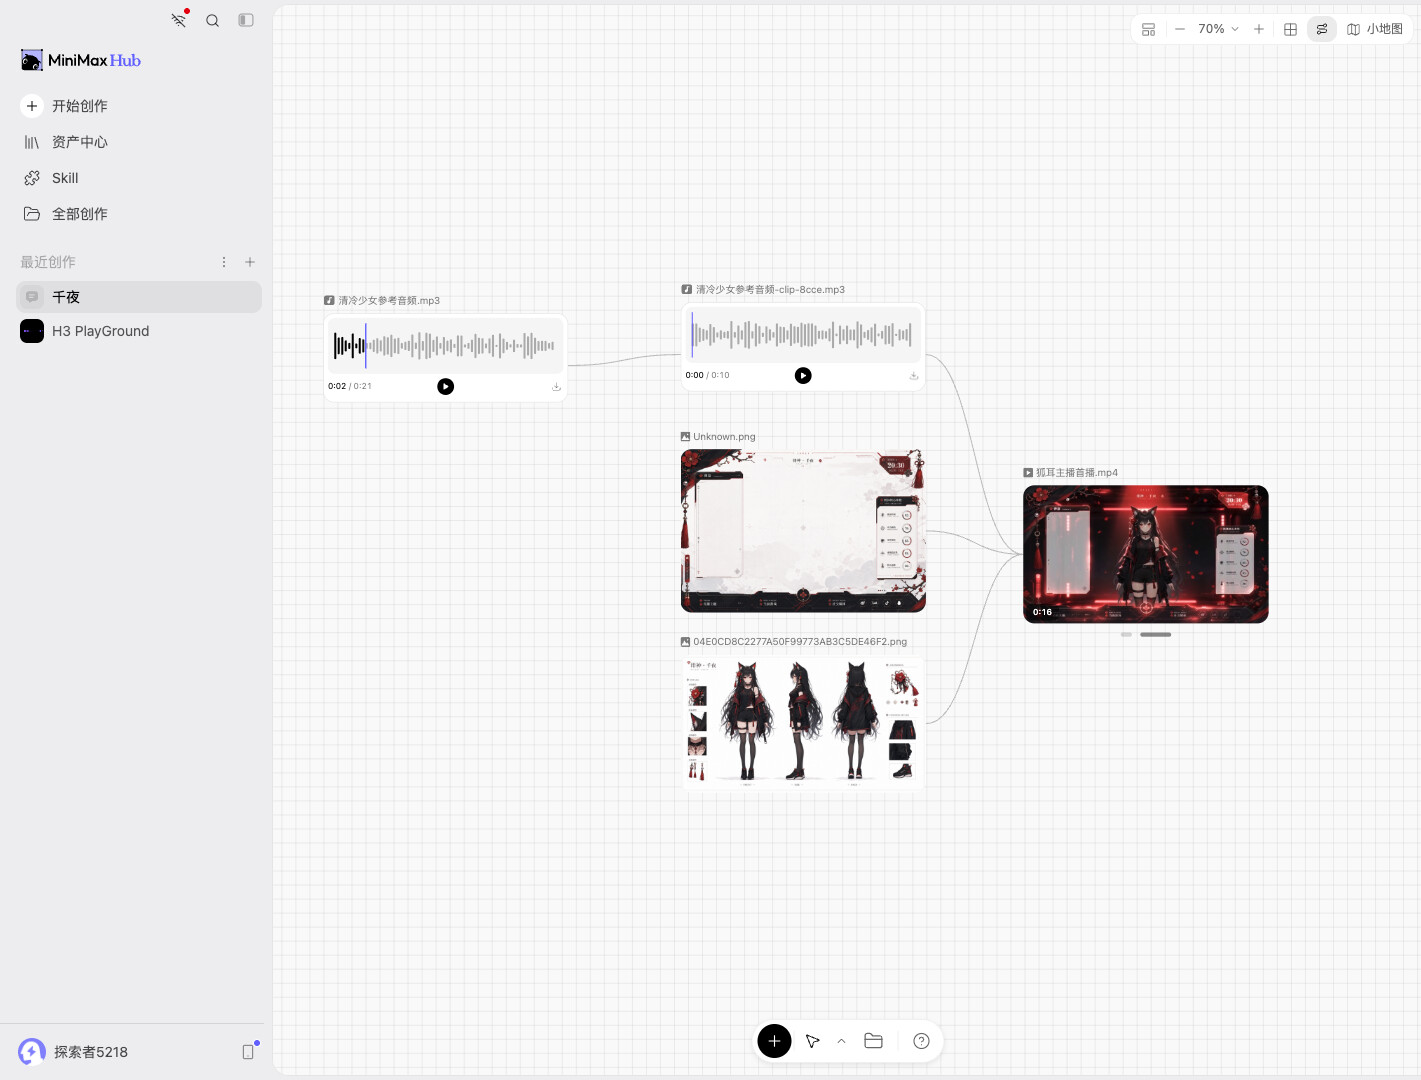
Task: Open the H3 PlayGround project
Action: [139, 331]
